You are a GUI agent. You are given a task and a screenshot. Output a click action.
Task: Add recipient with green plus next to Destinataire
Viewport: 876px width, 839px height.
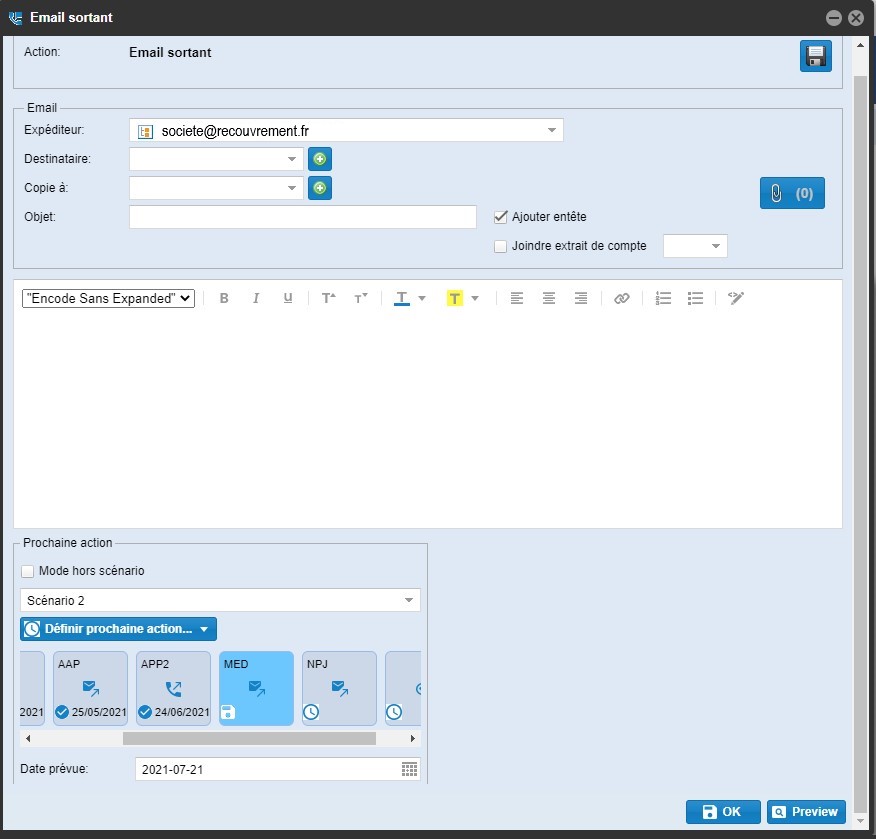[x=320, y=159]
